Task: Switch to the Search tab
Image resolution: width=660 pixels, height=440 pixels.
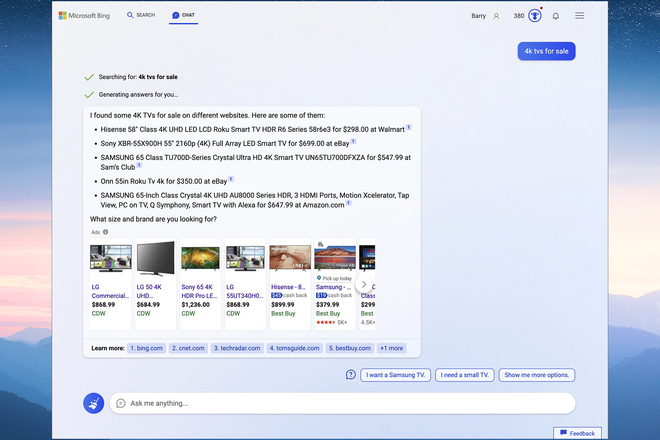Action: (x=141, y=15)
